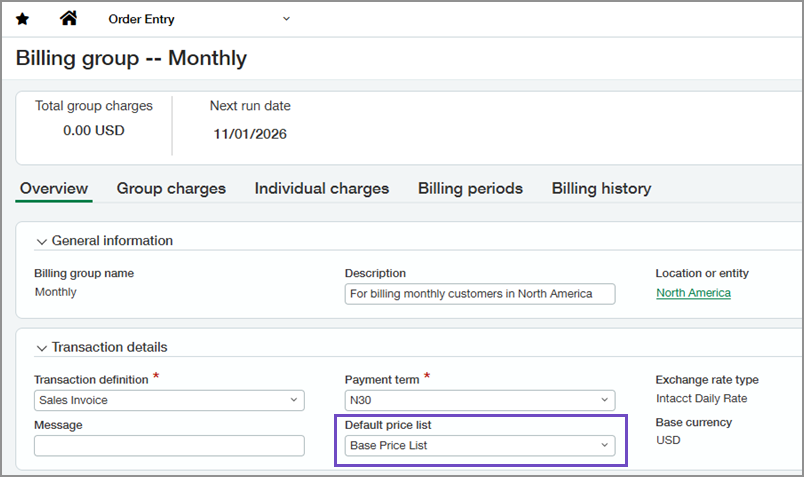Open the Transaction definition dropdown
The height and width of the screenshot is (477, 804).
[169, 400]
